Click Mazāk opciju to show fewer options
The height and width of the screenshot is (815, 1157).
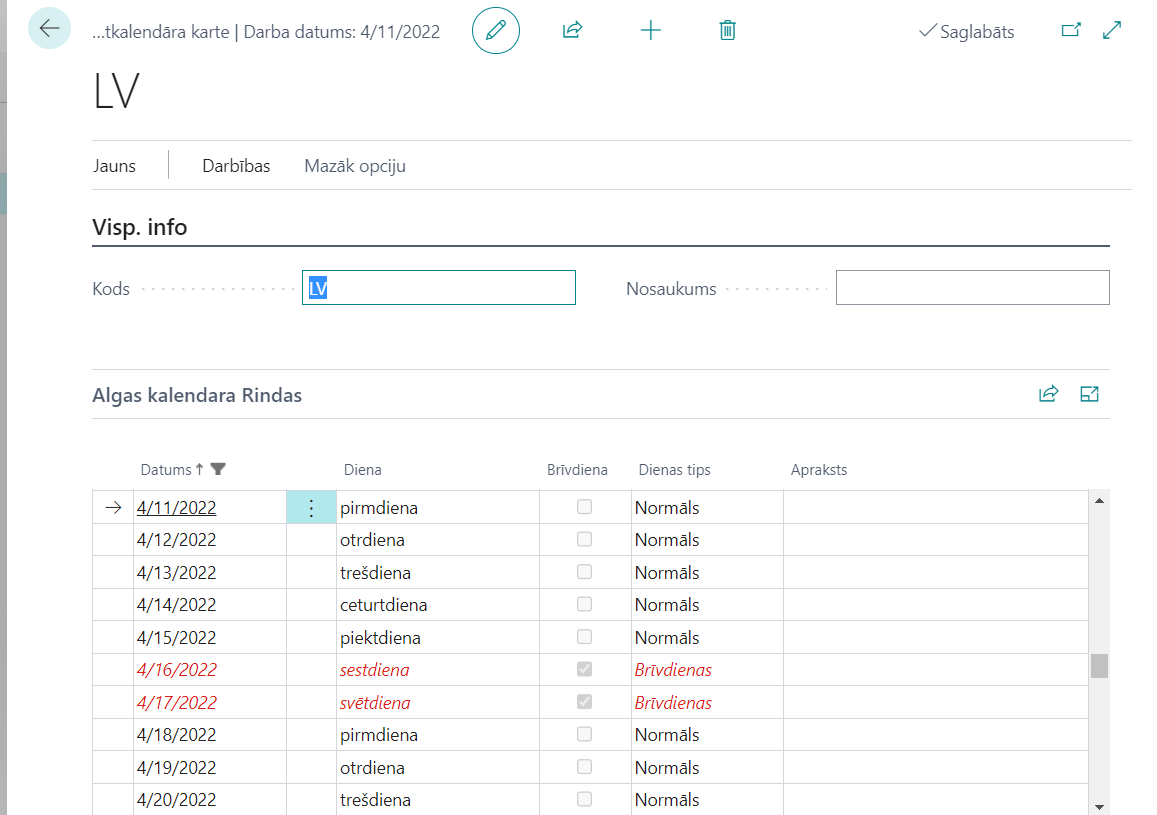355,166
